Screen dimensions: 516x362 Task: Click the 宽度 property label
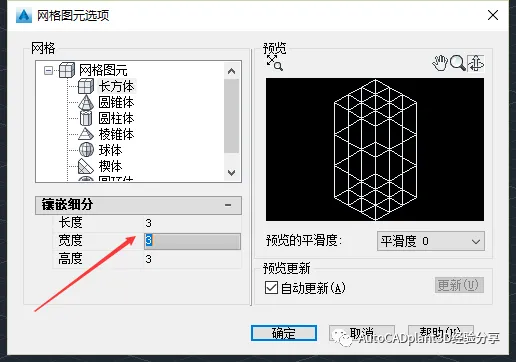pos(70,240)
